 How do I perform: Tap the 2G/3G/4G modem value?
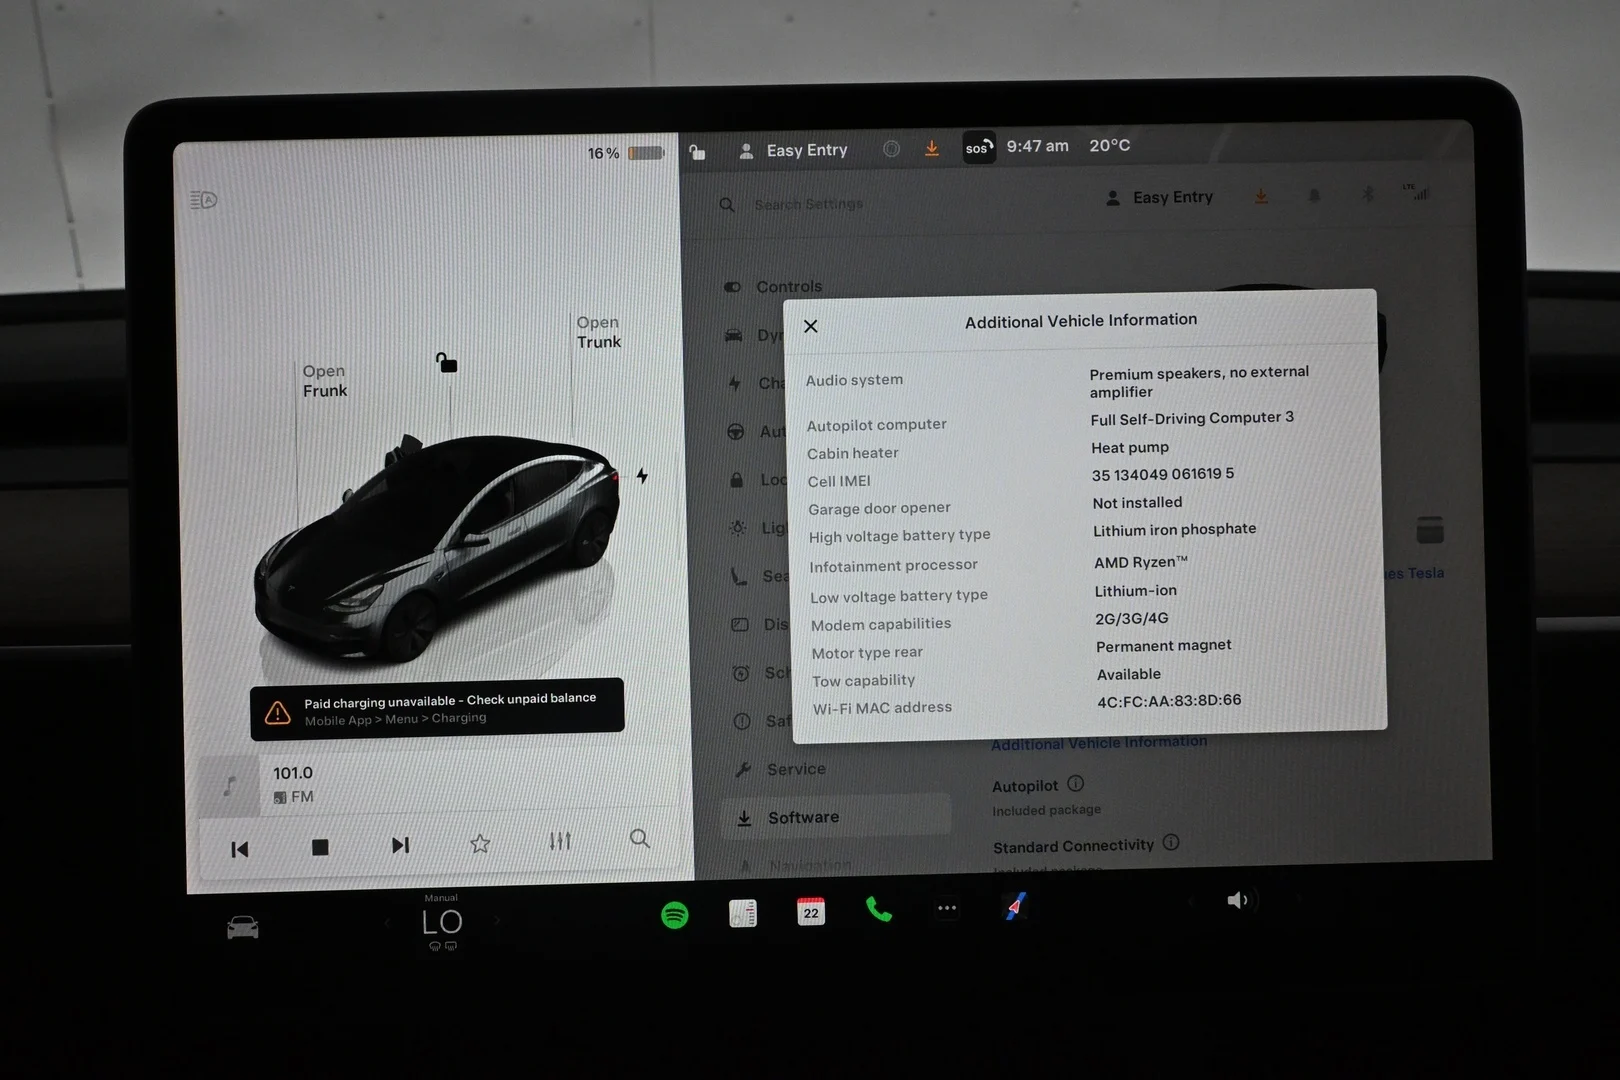[1132, 618]
